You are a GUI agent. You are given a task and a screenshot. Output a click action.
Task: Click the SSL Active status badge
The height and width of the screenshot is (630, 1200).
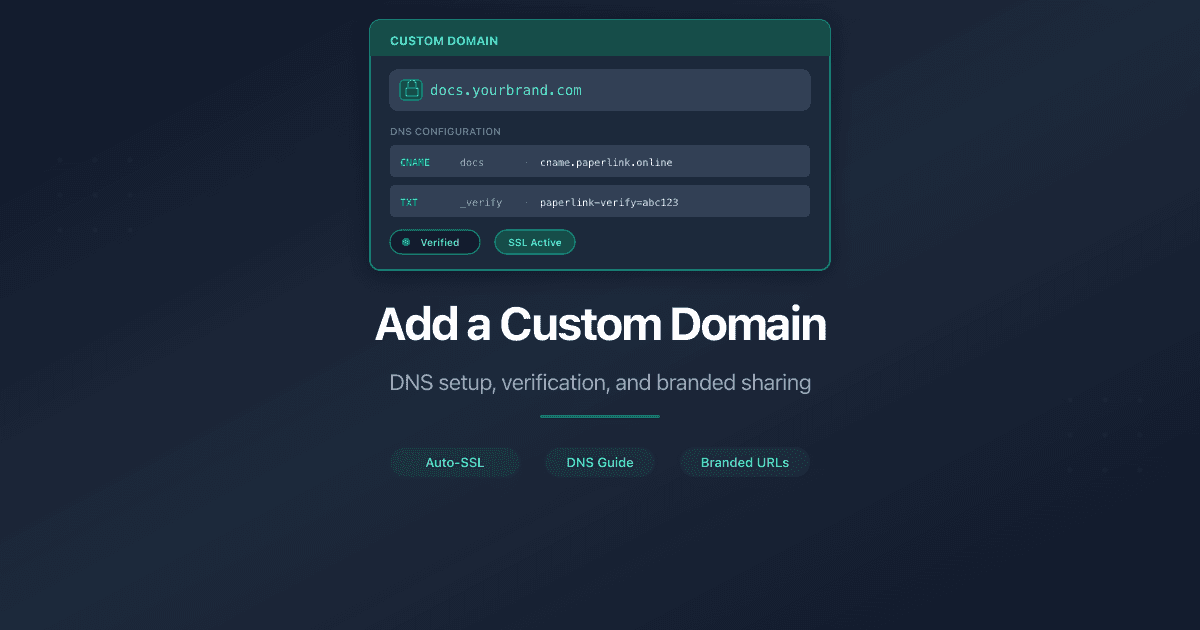click(x=535, y=242)
